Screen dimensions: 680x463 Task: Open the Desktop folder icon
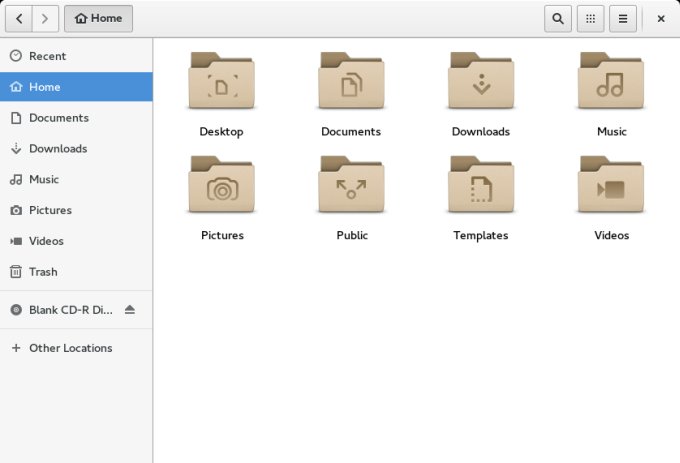221,83
